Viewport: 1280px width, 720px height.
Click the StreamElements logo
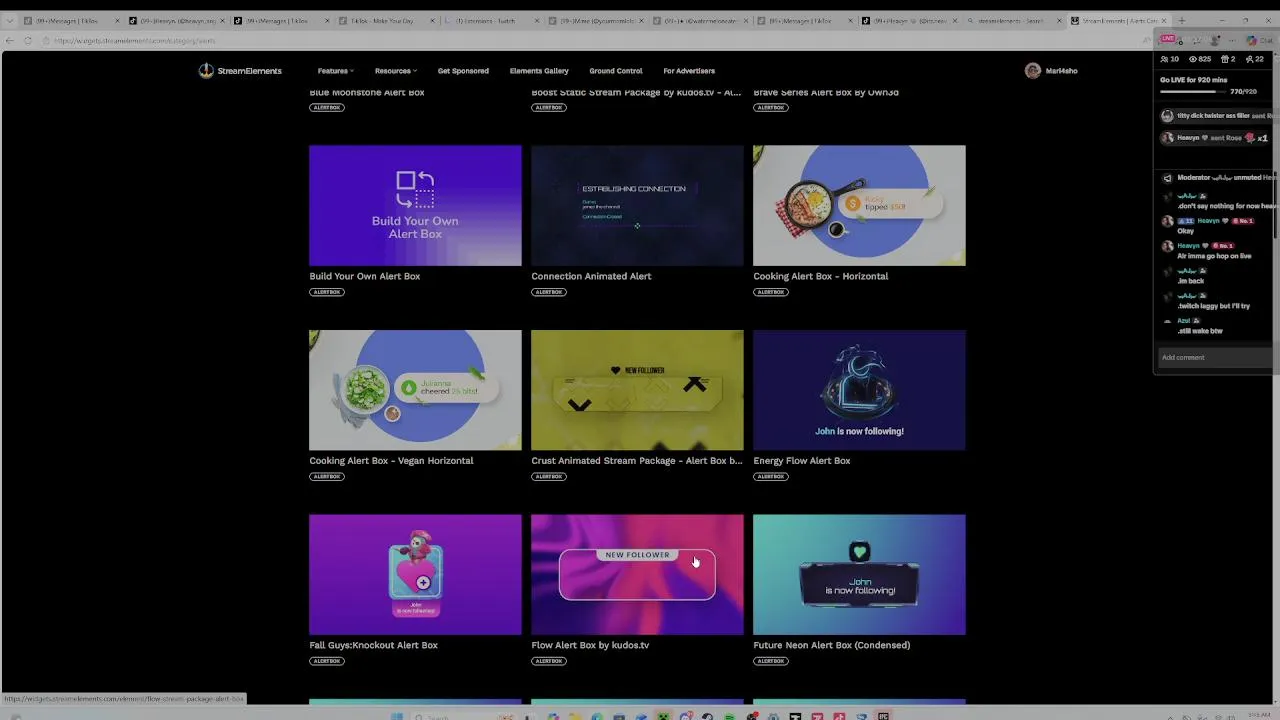pos(240,71)
